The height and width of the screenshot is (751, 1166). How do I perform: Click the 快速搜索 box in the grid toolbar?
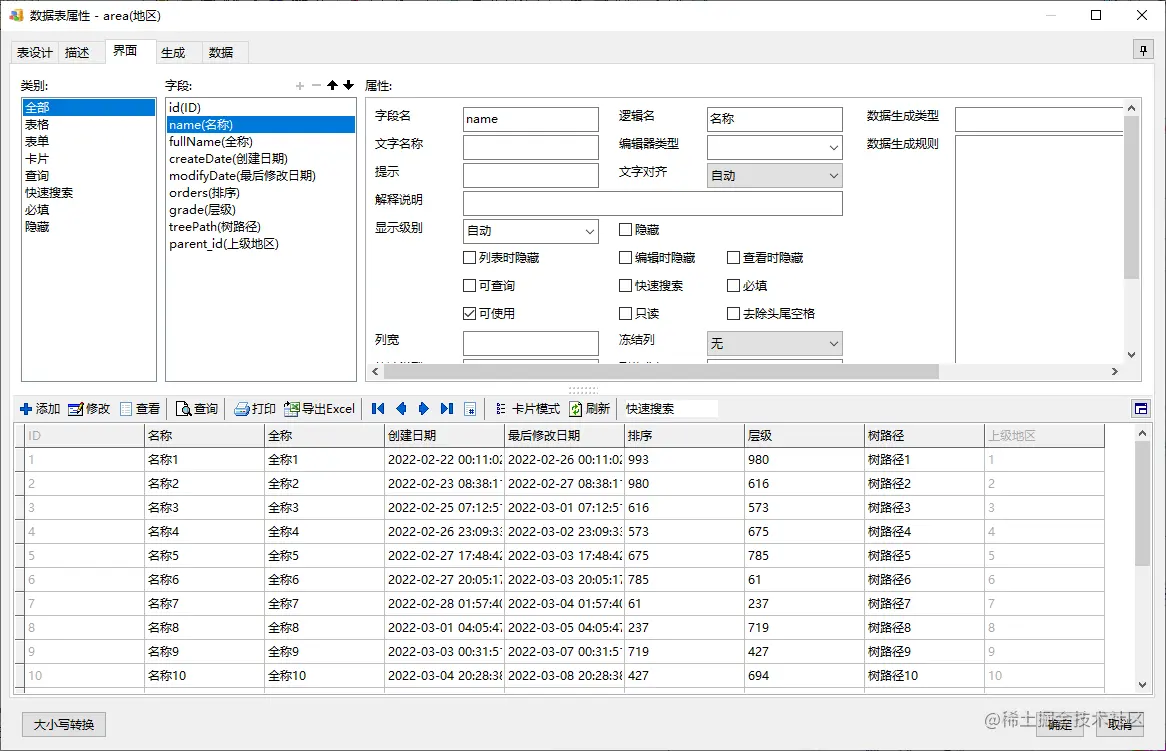pyautogui.click(x=669, y=409)
